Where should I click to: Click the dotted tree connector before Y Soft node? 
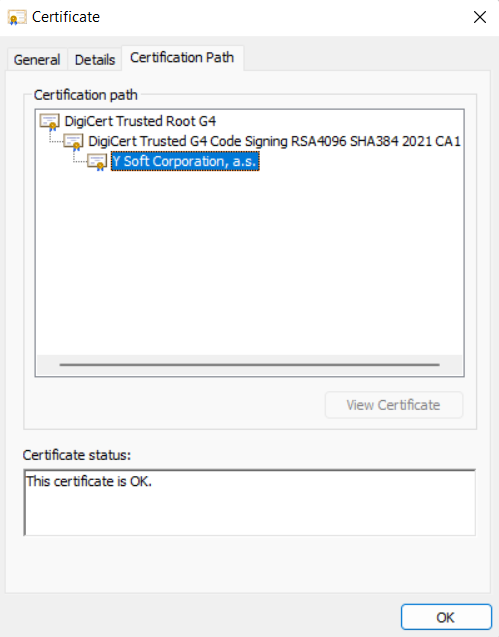tap(80, 158)
